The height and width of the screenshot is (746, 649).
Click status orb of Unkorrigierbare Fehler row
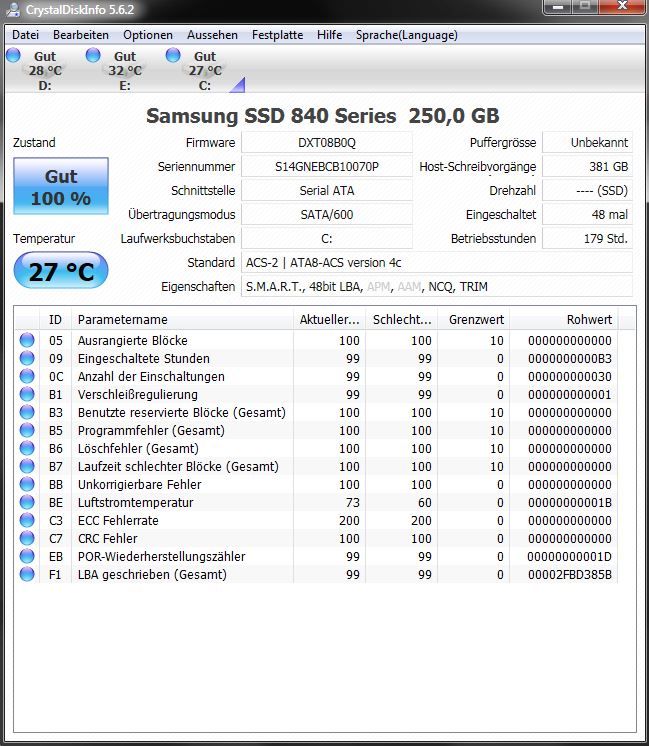27,484
